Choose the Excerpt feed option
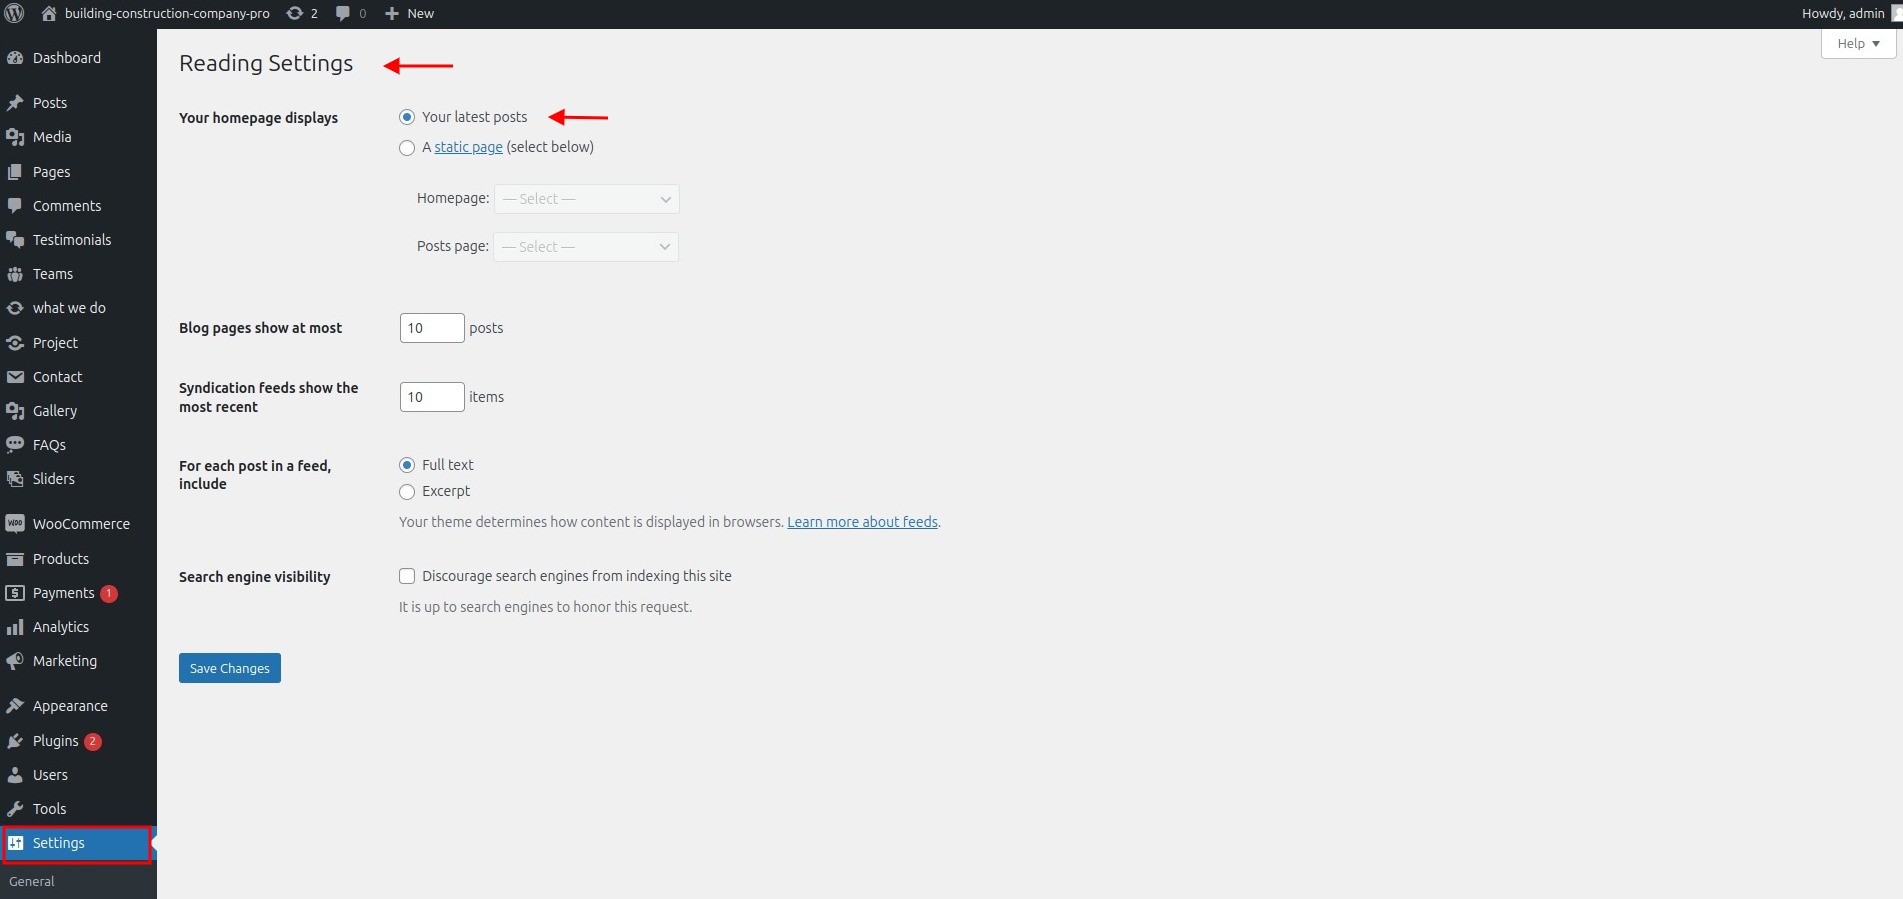The width and height of the screenshot is (1903, 899). tap(407, 492)
